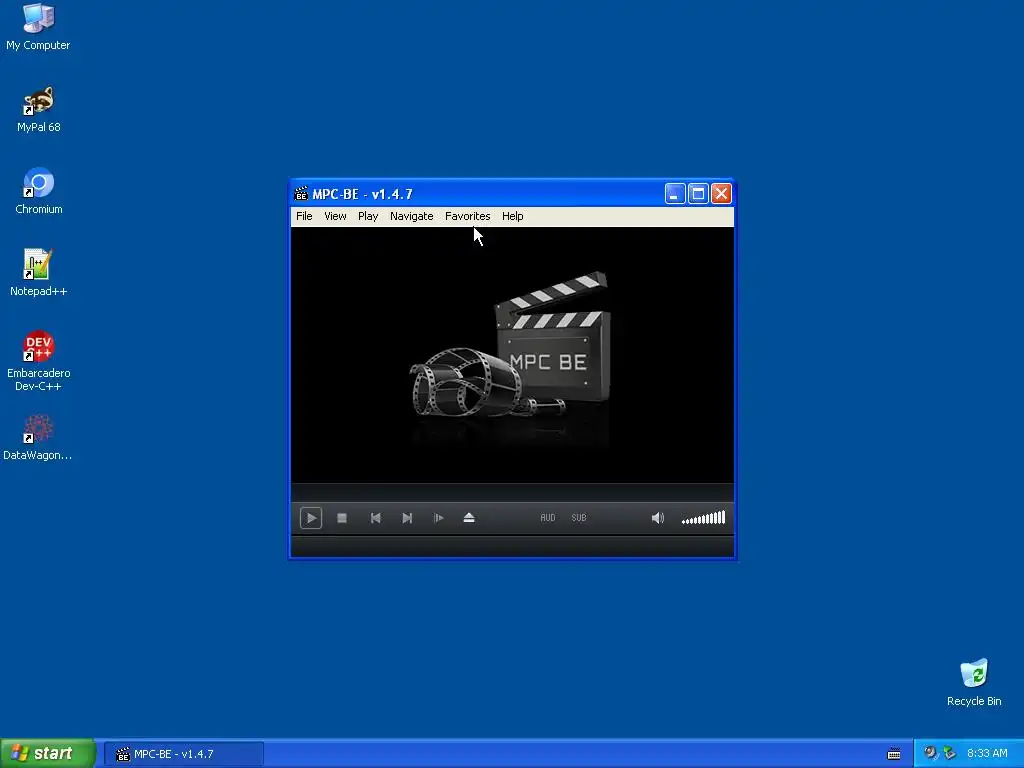Viewport: 1024px width, 768px height.
Task: Click the first system tray icon
Action: pos(930,753)
